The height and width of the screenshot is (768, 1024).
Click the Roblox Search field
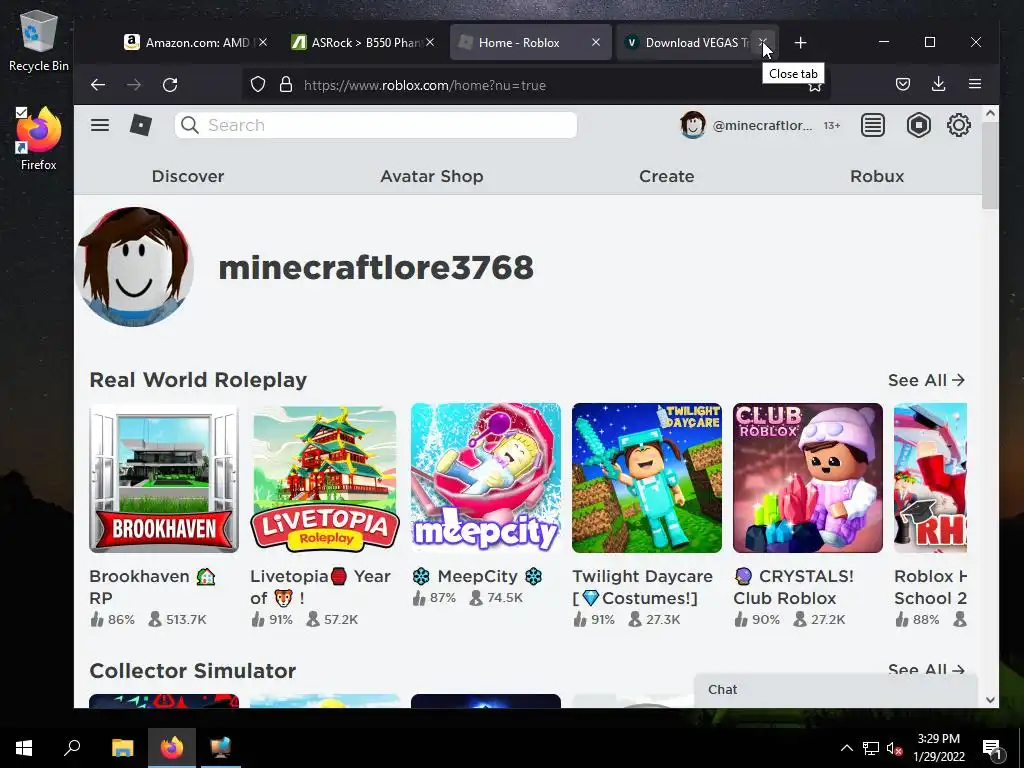[x=376, y=125]
